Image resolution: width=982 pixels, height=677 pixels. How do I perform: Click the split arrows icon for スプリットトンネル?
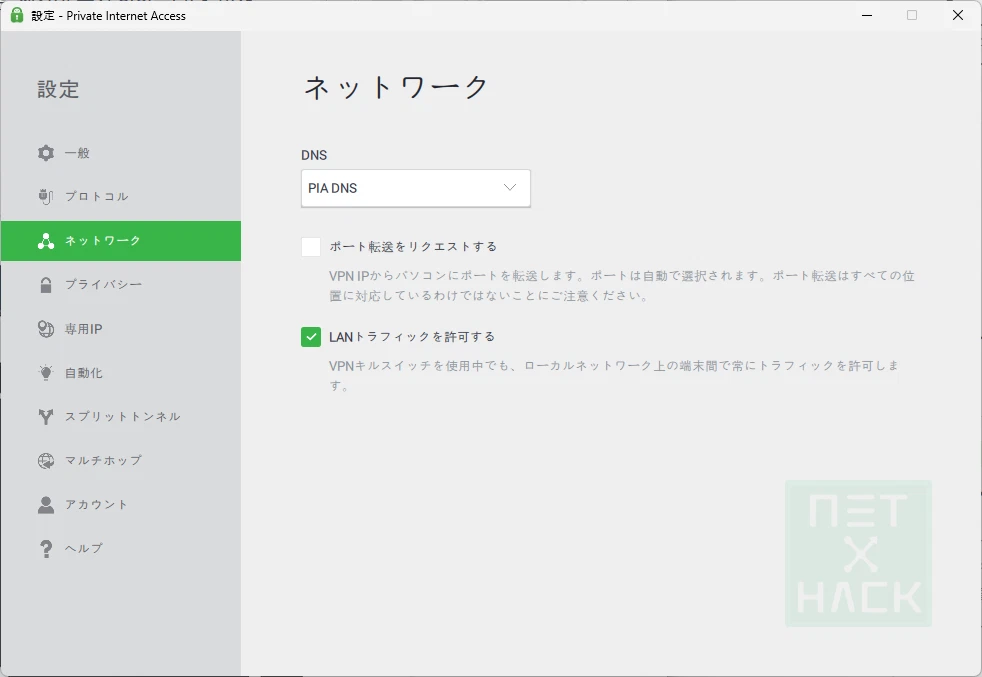click(x=46, y=417)
